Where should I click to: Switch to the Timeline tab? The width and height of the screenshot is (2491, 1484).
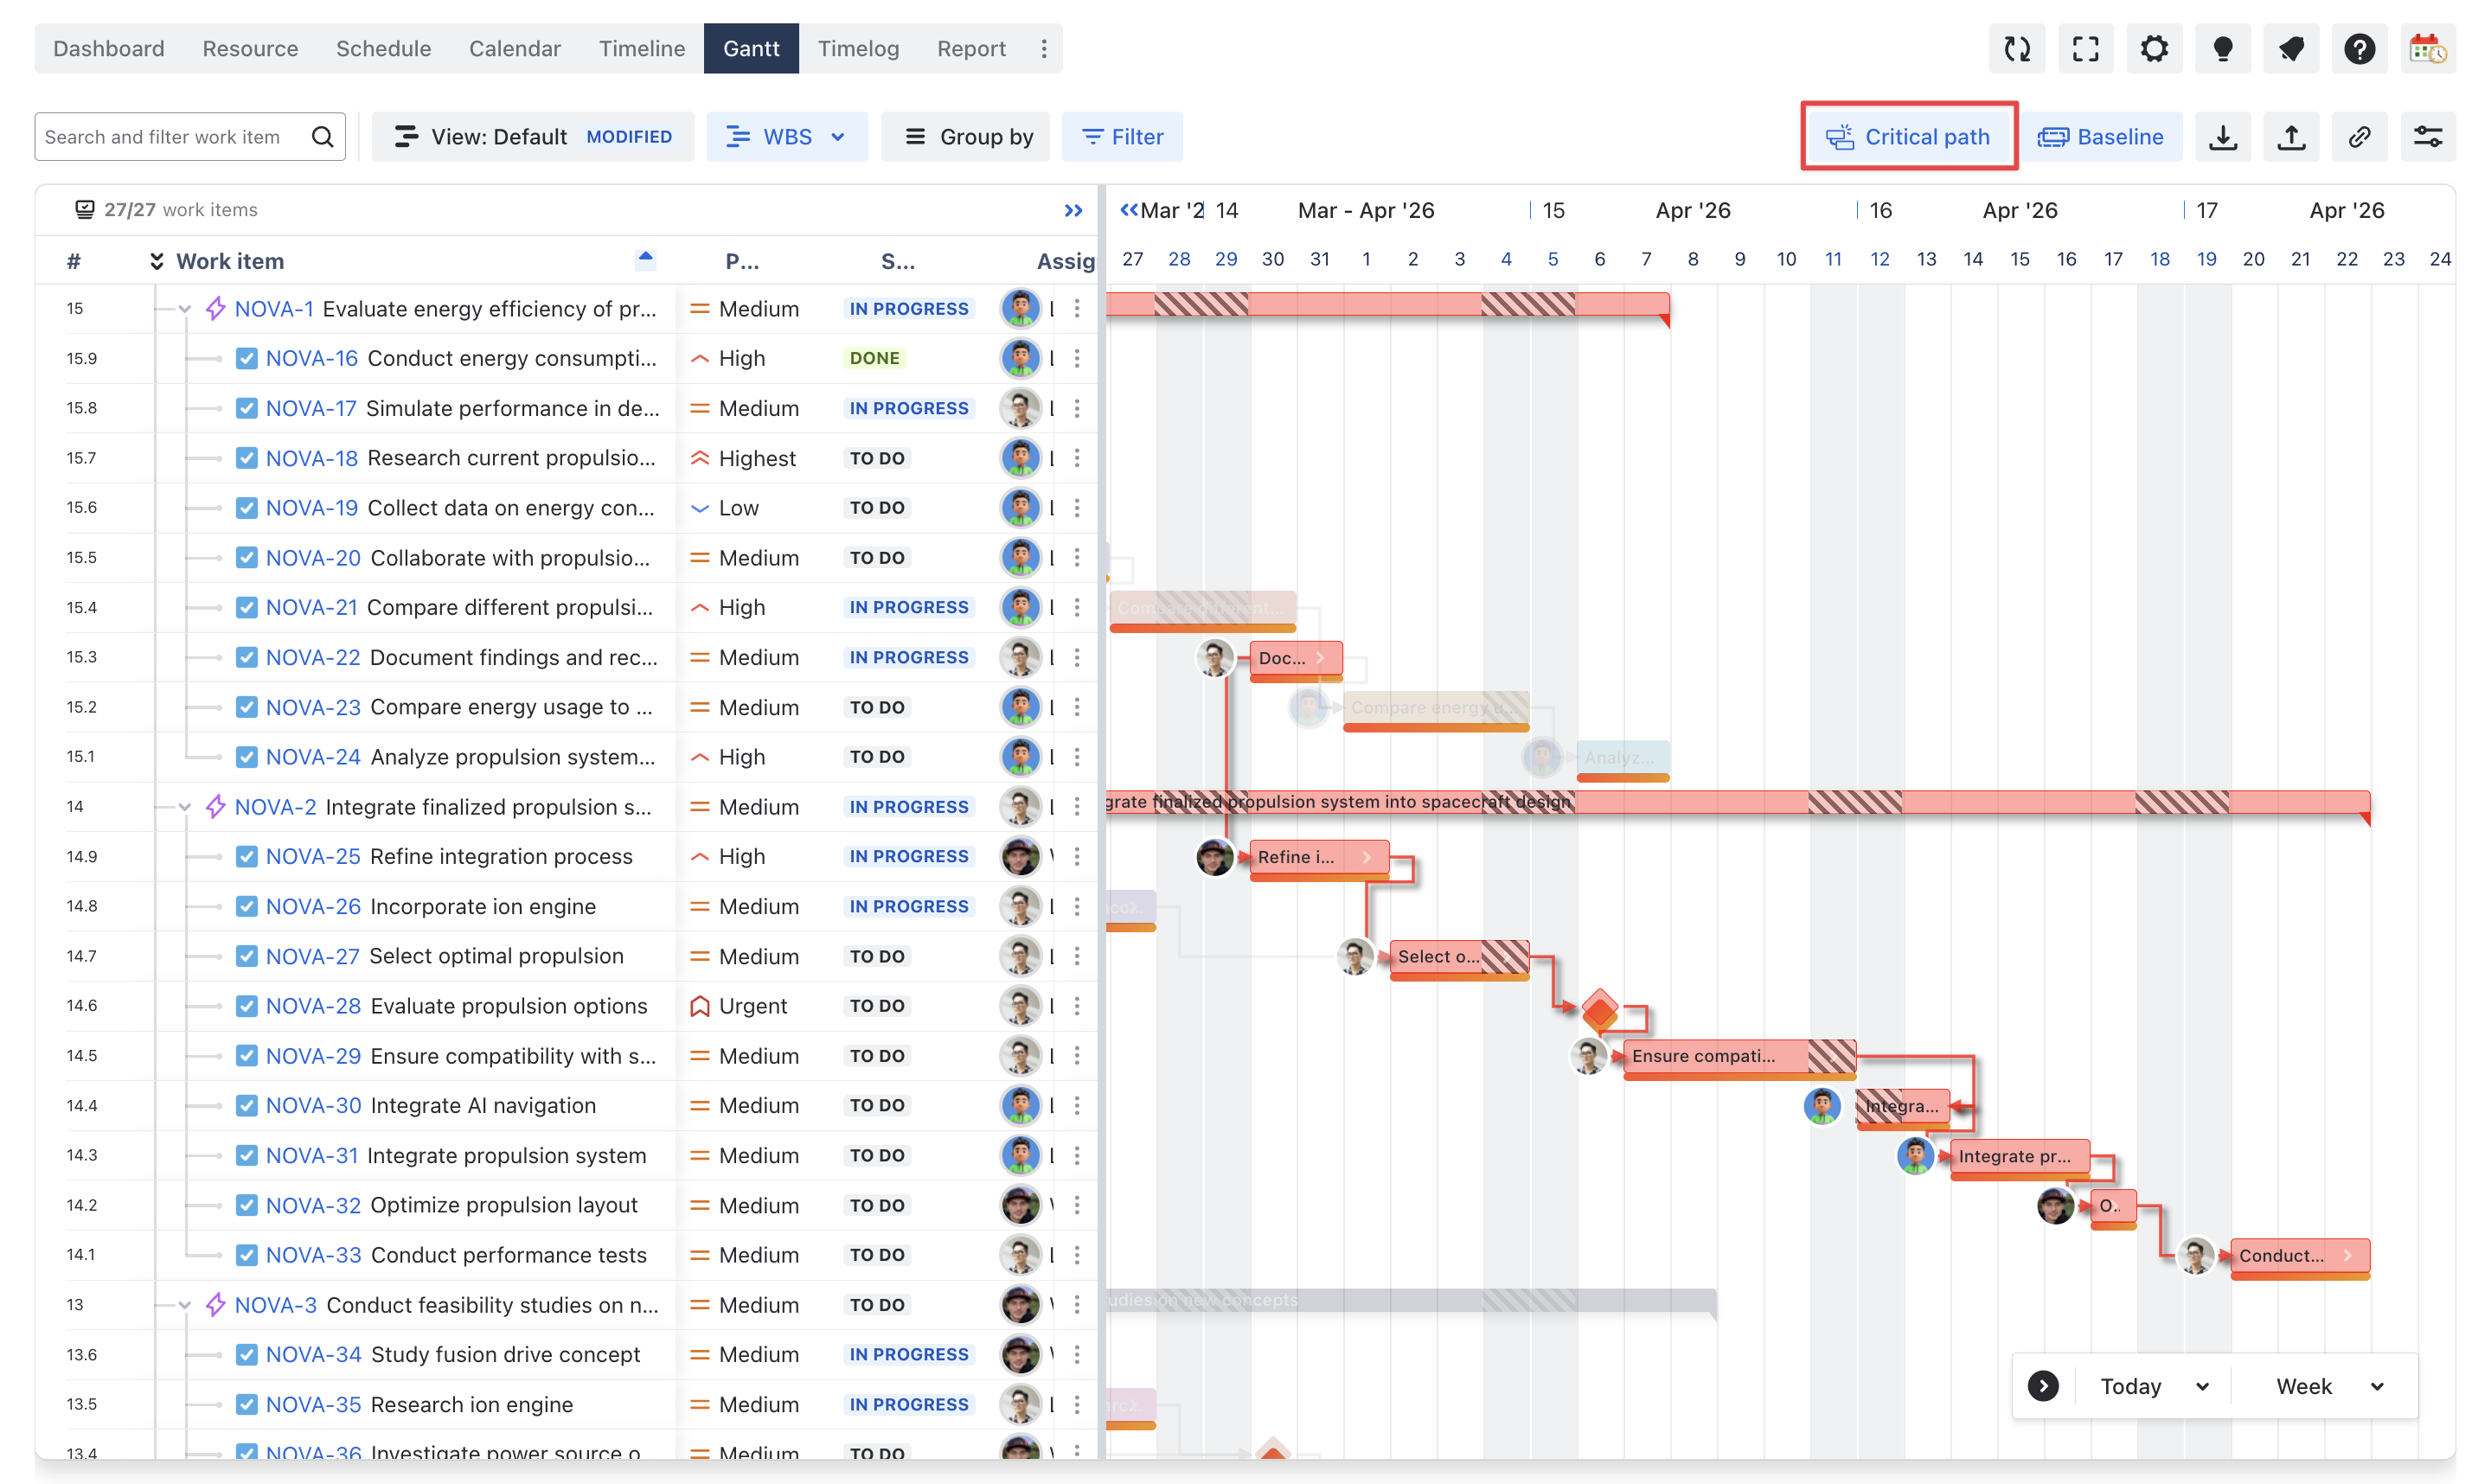641,48
